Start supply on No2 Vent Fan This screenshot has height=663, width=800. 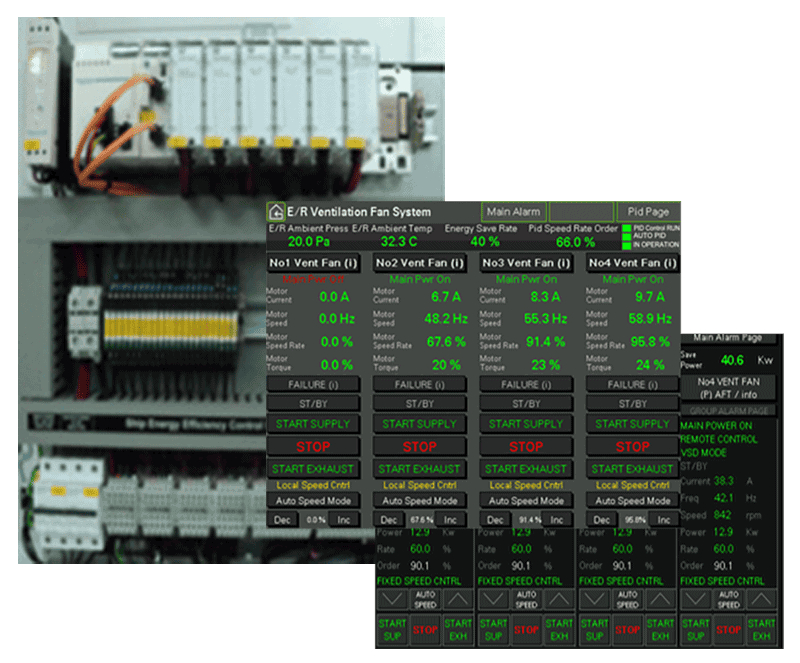pos(420,424)
